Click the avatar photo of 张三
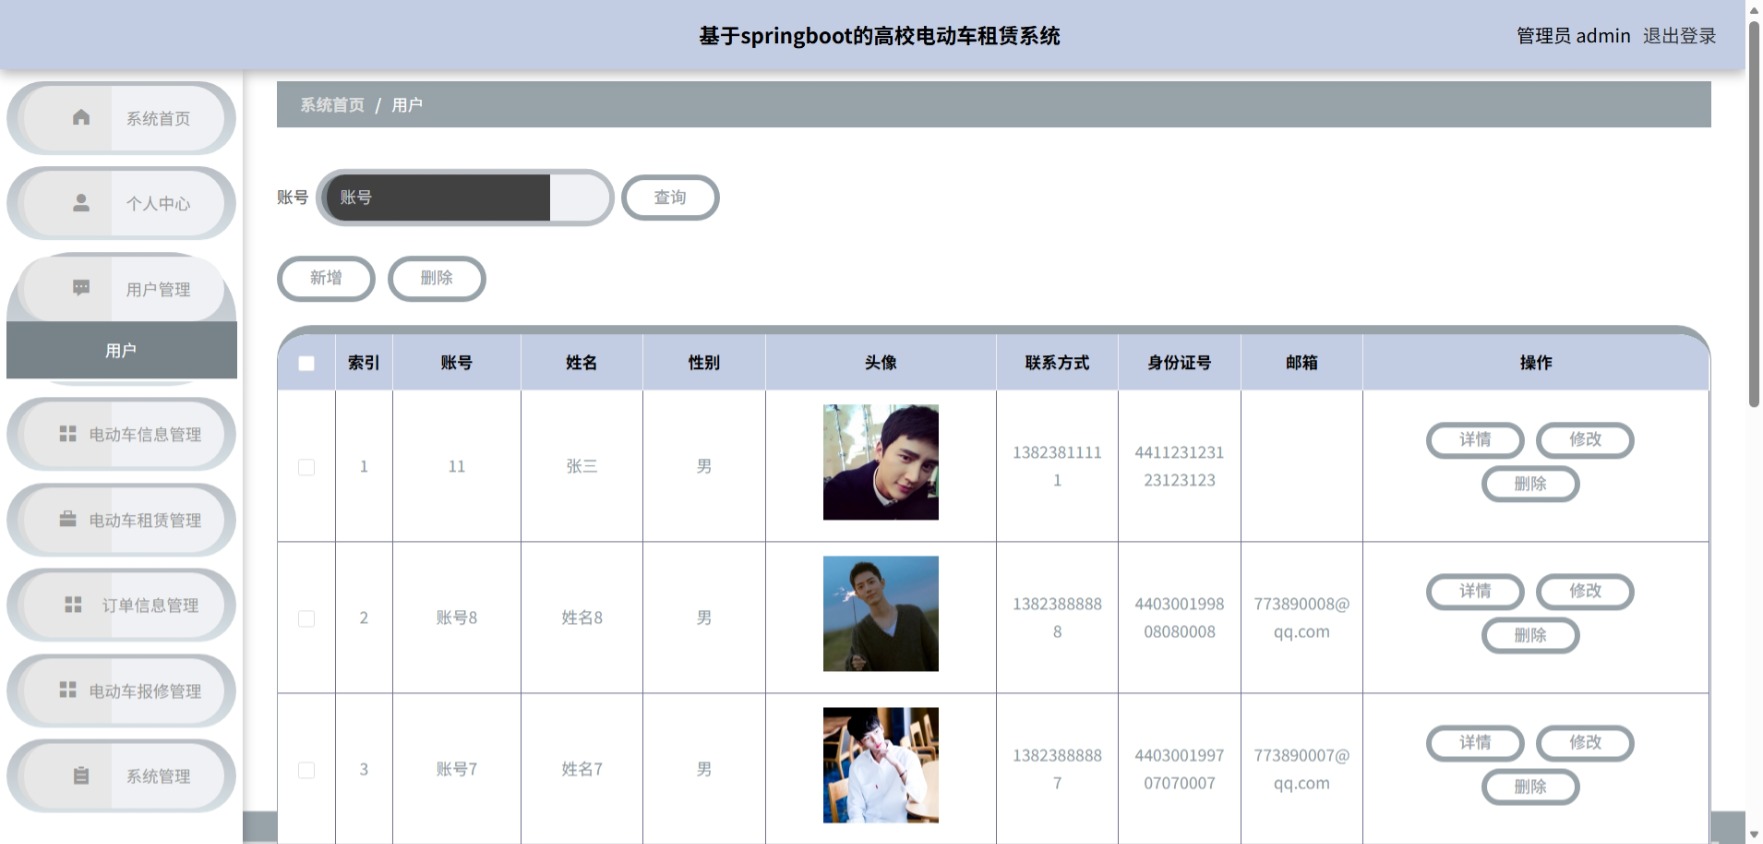1763x844 pixels. click(881, 462)
